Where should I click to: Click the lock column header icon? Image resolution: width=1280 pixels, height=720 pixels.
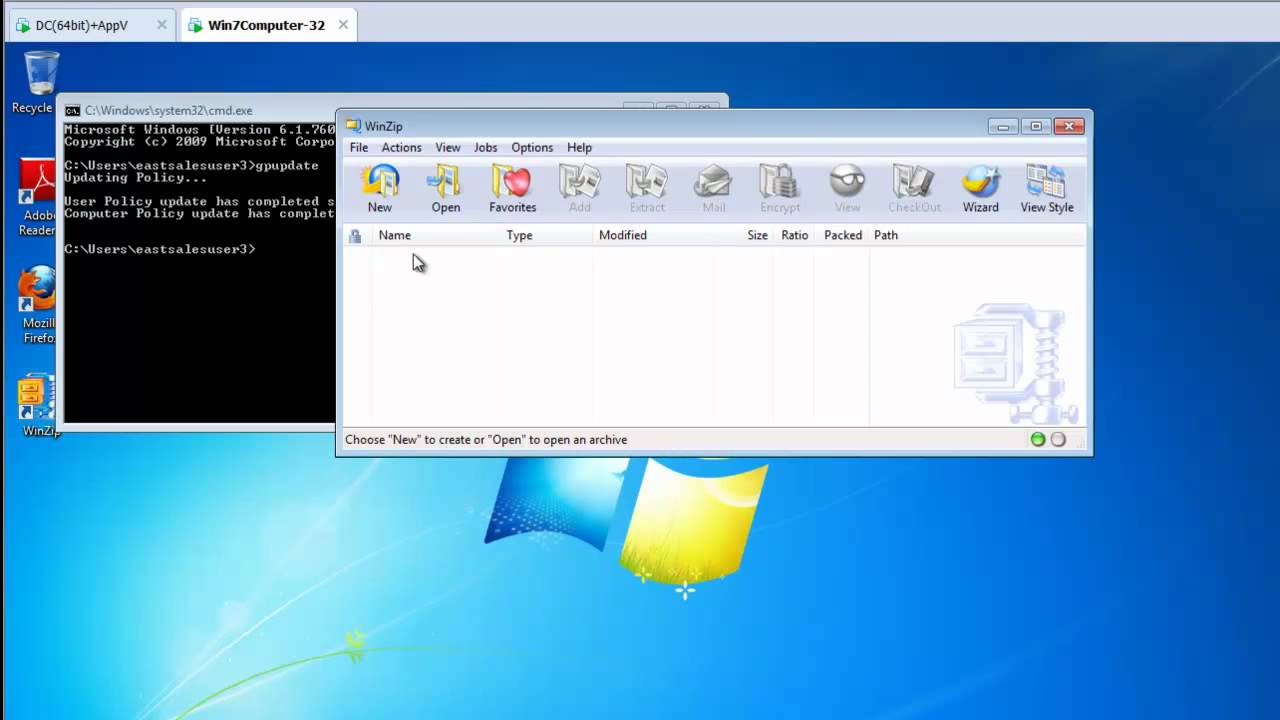coord(355,236)
